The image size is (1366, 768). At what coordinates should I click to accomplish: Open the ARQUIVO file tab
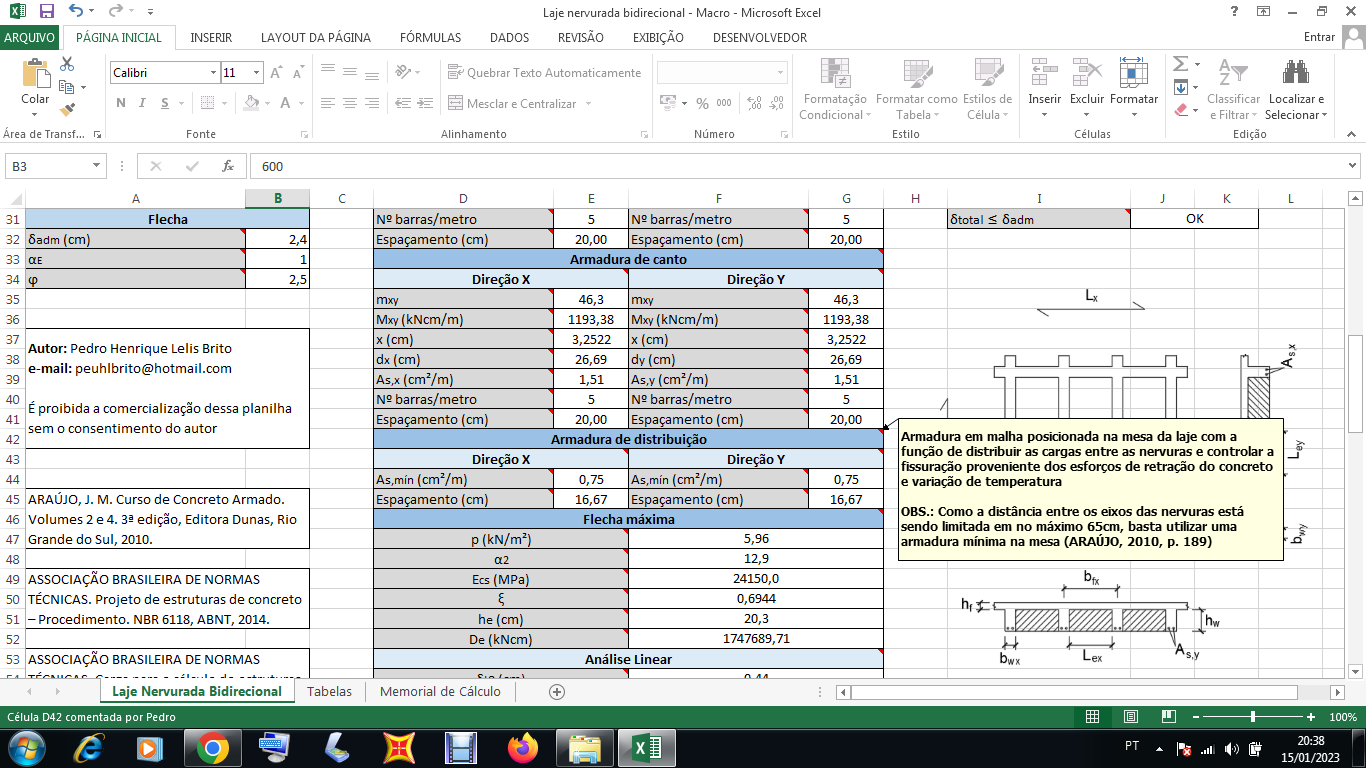tap(29, 38)
